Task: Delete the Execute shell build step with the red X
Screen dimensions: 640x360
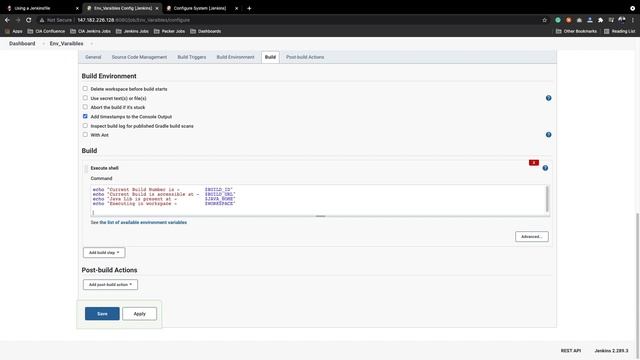Action: tap(534, 162)
